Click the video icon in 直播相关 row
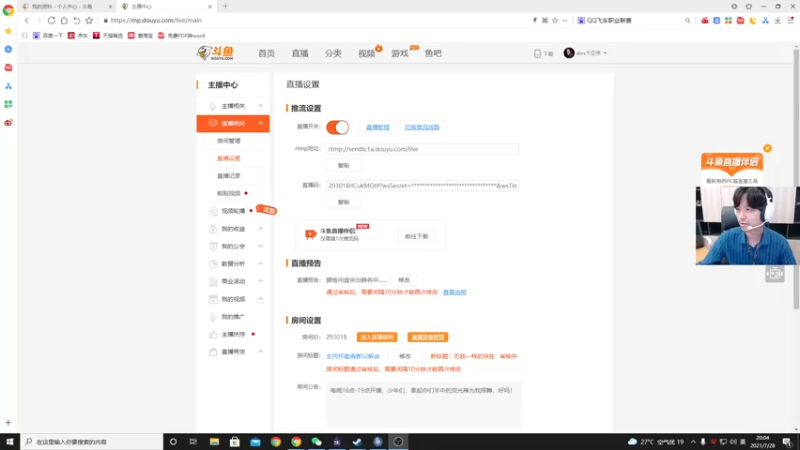This screenshot has width=800, height=450. pyautogui.click(x=213, y=123)
